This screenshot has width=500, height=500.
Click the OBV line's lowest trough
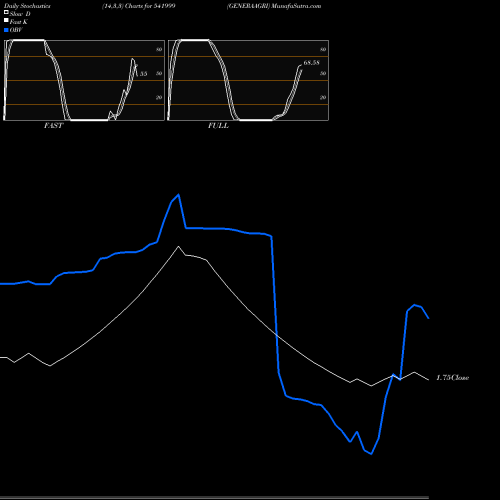pos(371,454)
